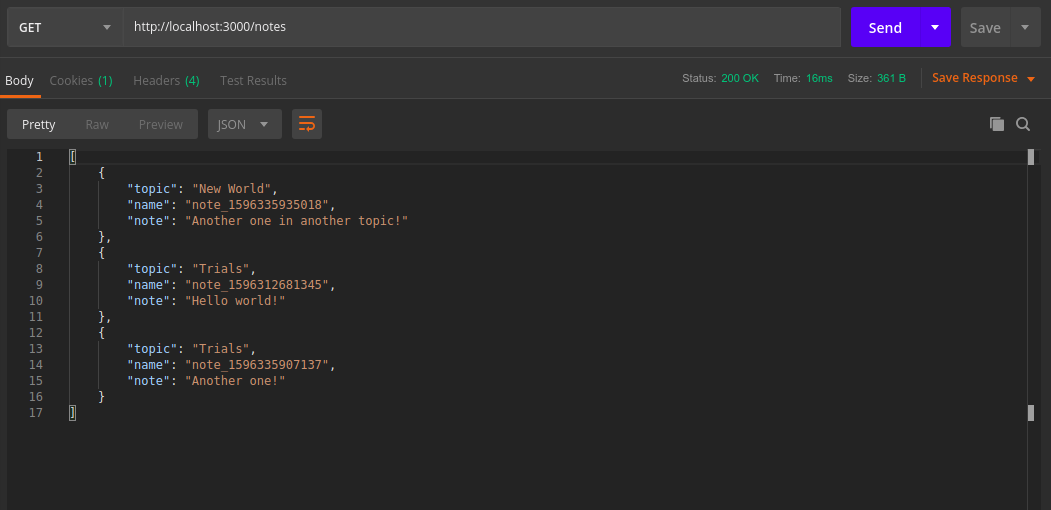Send the request
1051x510 pixels.
[x=885, y=27]
